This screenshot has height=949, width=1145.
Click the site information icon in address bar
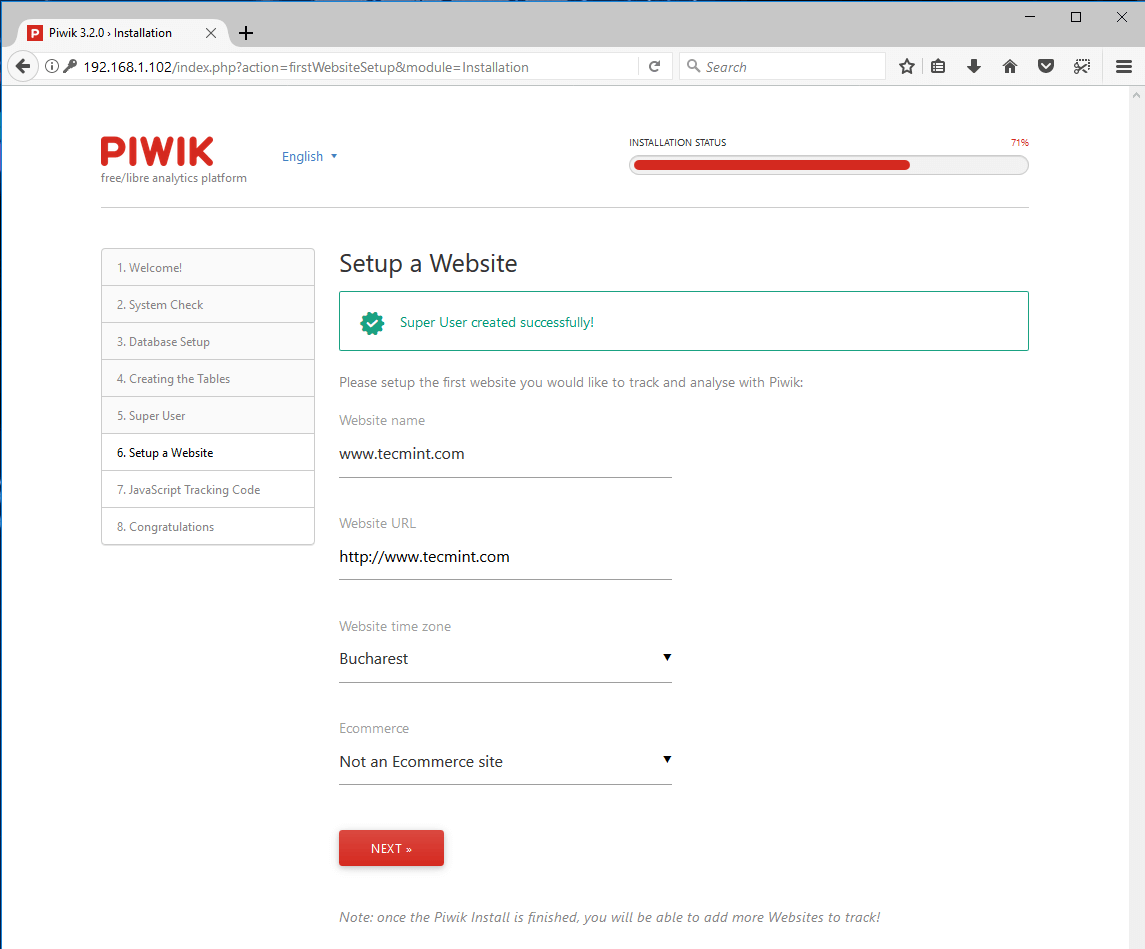coord(52,66)
